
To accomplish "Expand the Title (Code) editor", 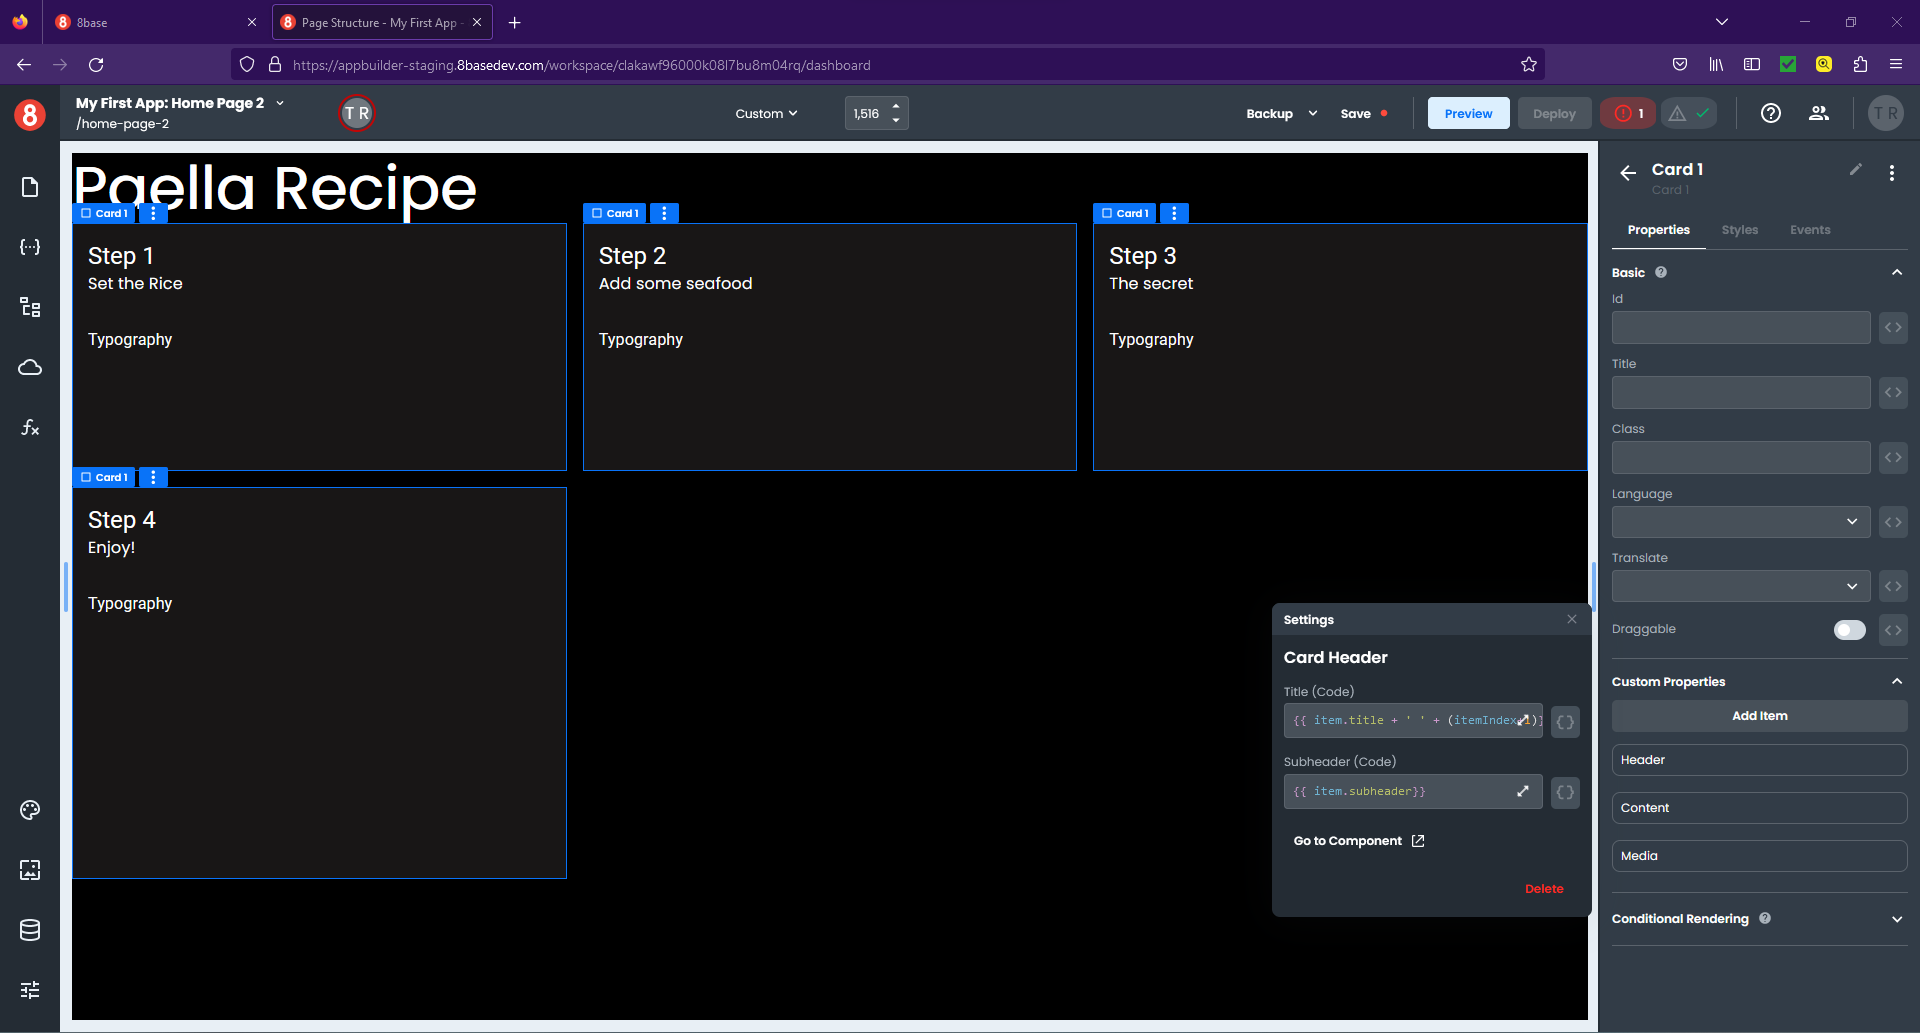I will [x=1523, y=720].
